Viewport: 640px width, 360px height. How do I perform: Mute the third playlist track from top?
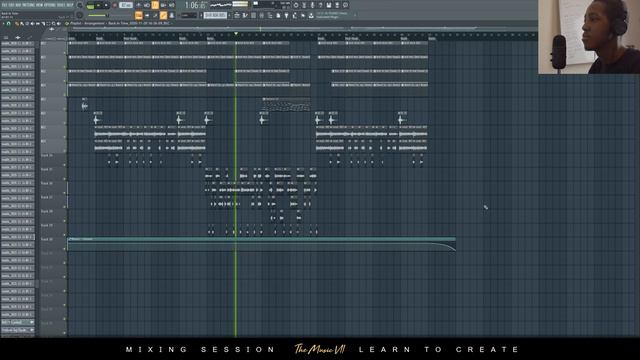pos(64,81)
